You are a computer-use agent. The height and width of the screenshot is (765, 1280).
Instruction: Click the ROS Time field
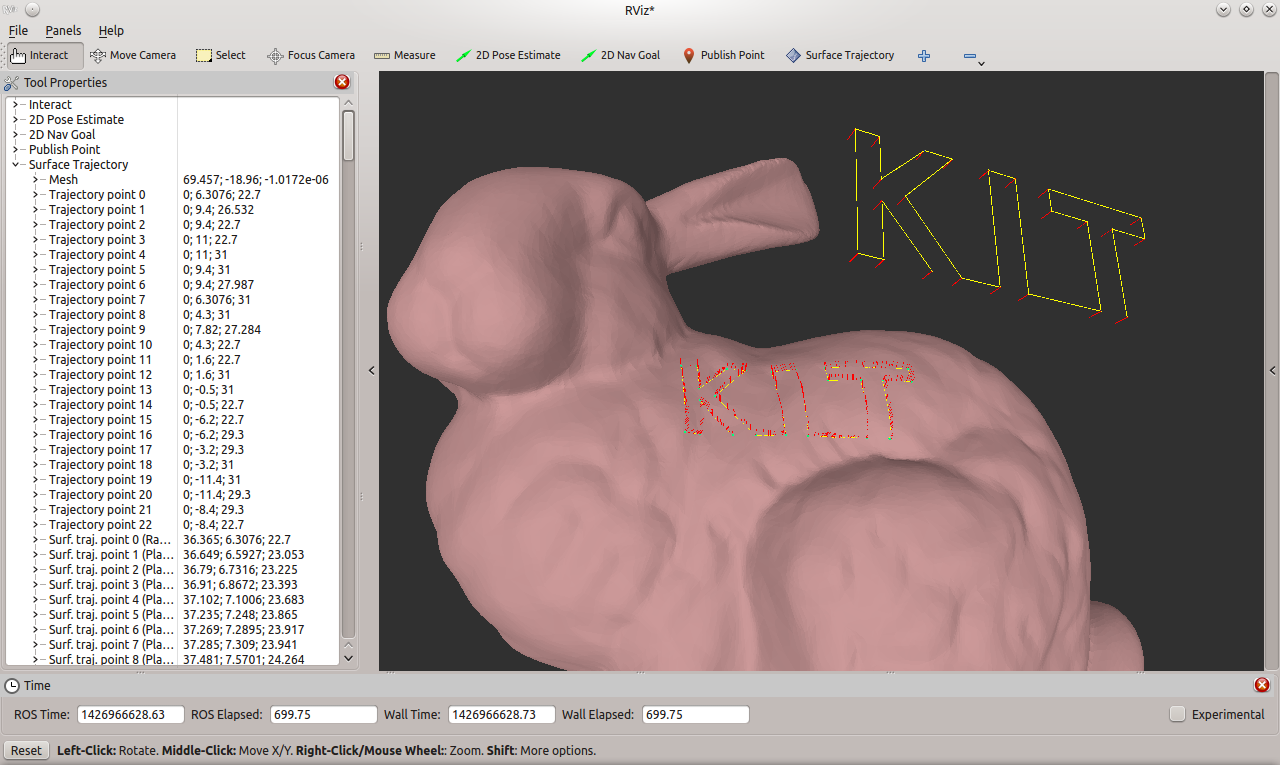pyautogui.click(x=131, y=714)
